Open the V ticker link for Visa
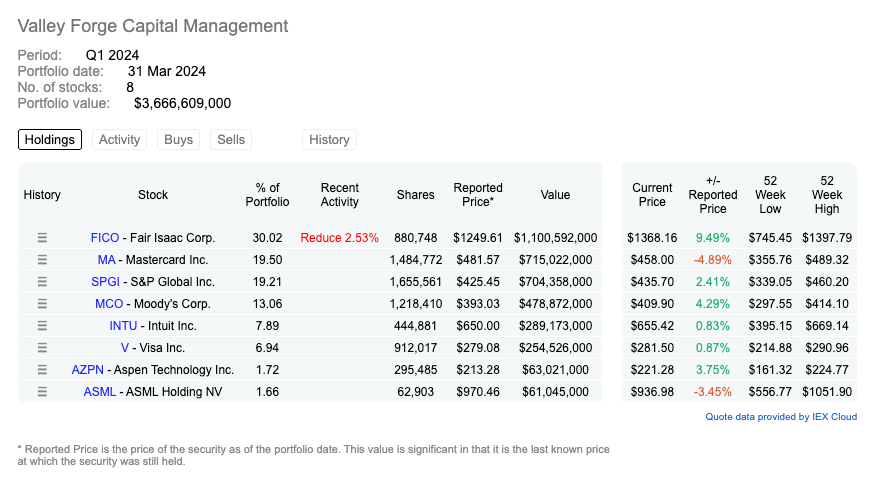The width and height of the screenshot is (884, 487). pyautogui.click(x=125, y=348)
